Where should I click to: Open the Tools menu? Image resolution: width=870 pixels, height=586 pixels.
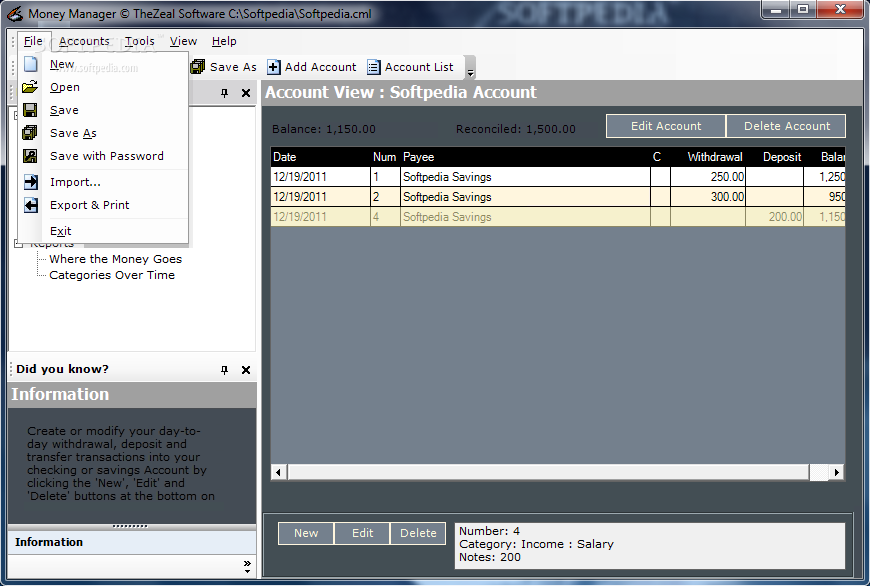(139, 41)
